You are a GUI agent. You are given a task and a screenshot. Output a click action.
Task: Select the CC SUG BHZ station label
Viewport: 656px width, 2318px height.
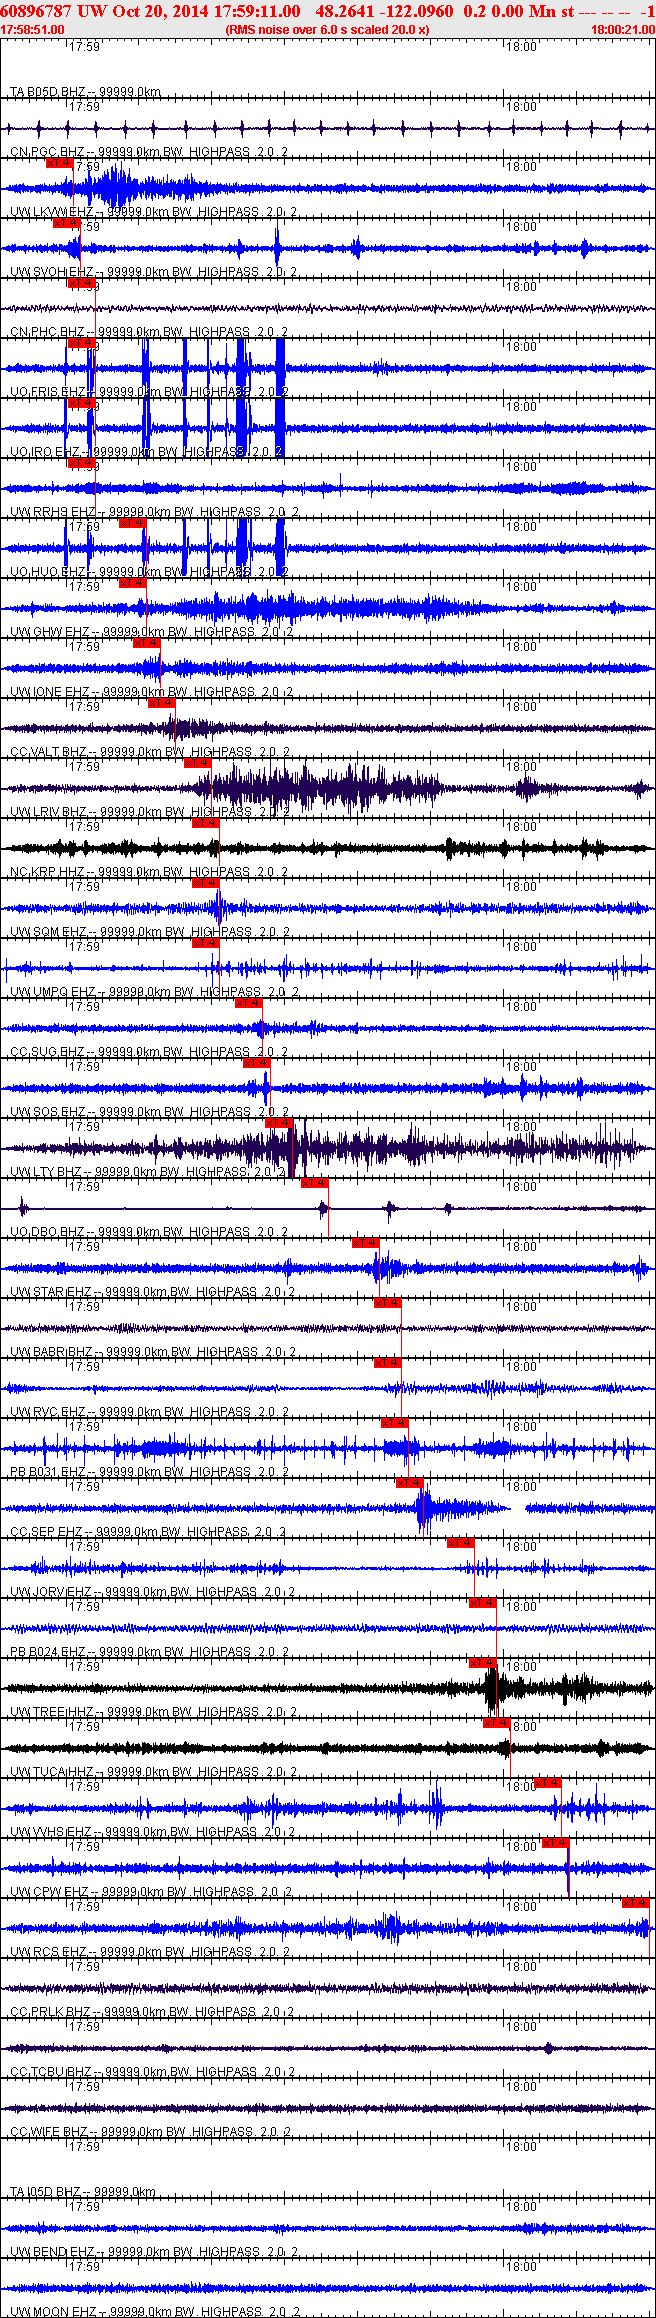(148, 1052)
